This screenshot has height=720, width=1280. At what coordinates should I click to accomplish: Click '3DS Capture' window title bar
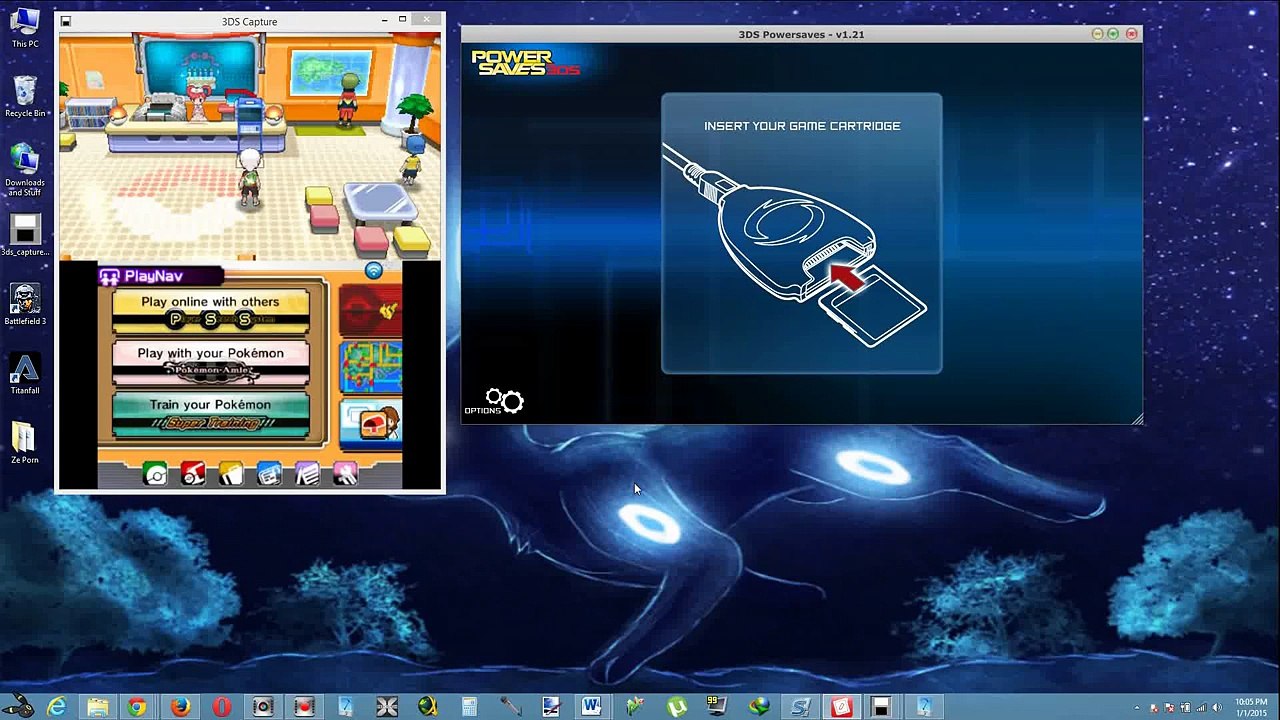(x=250, y=21)
